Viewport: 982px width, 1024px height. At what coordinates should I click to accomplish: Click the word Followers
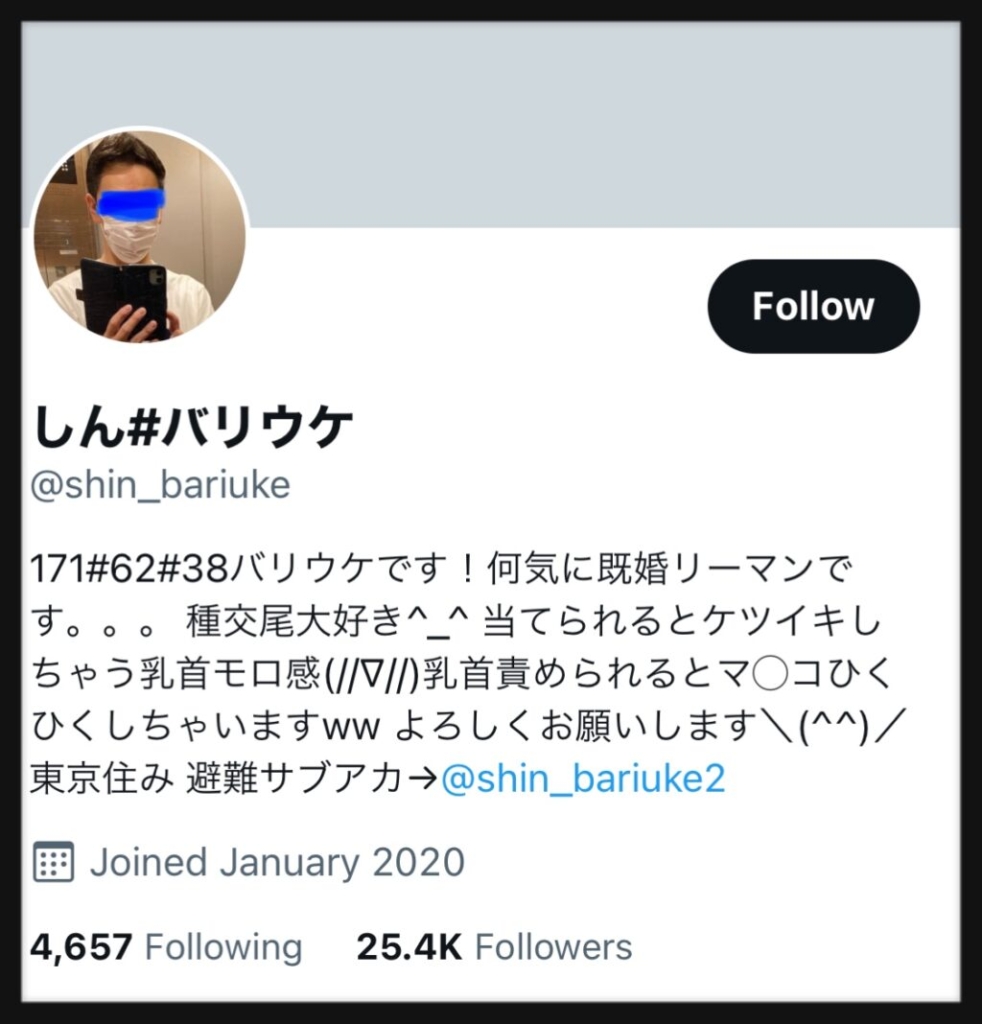(x=554, y=947)
